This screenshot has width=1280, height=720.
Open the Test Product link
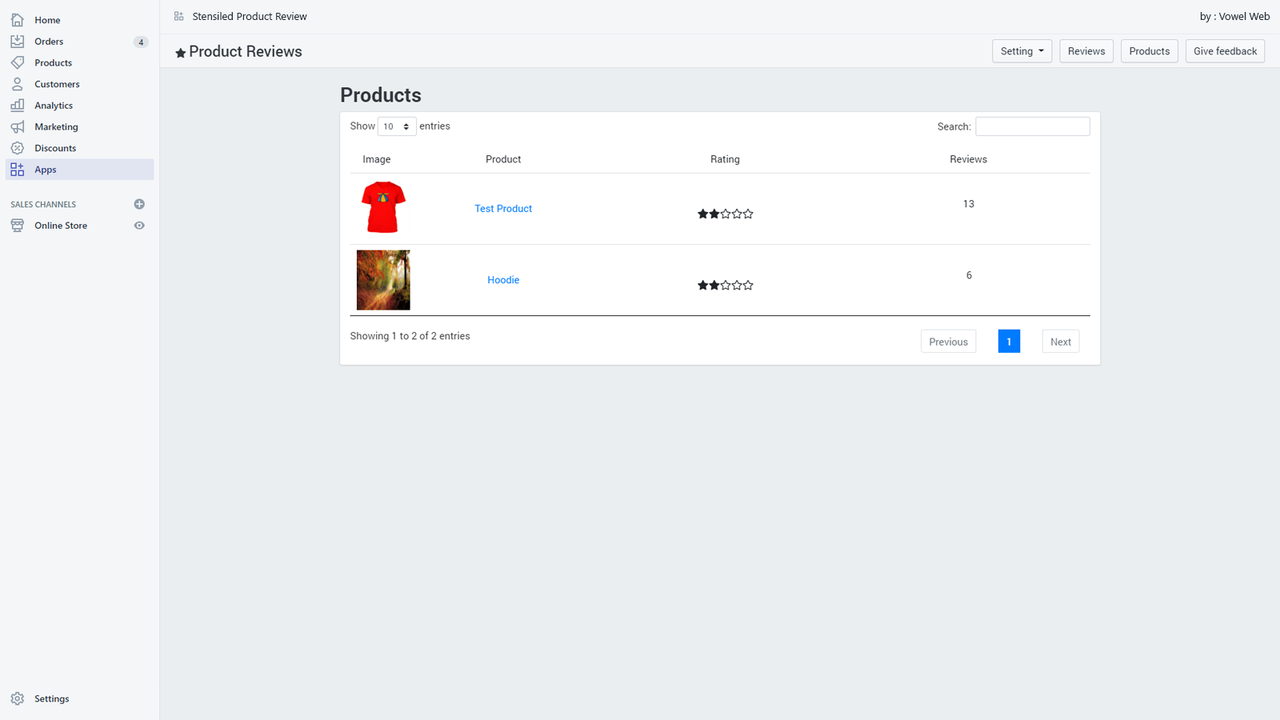(503, 209)
